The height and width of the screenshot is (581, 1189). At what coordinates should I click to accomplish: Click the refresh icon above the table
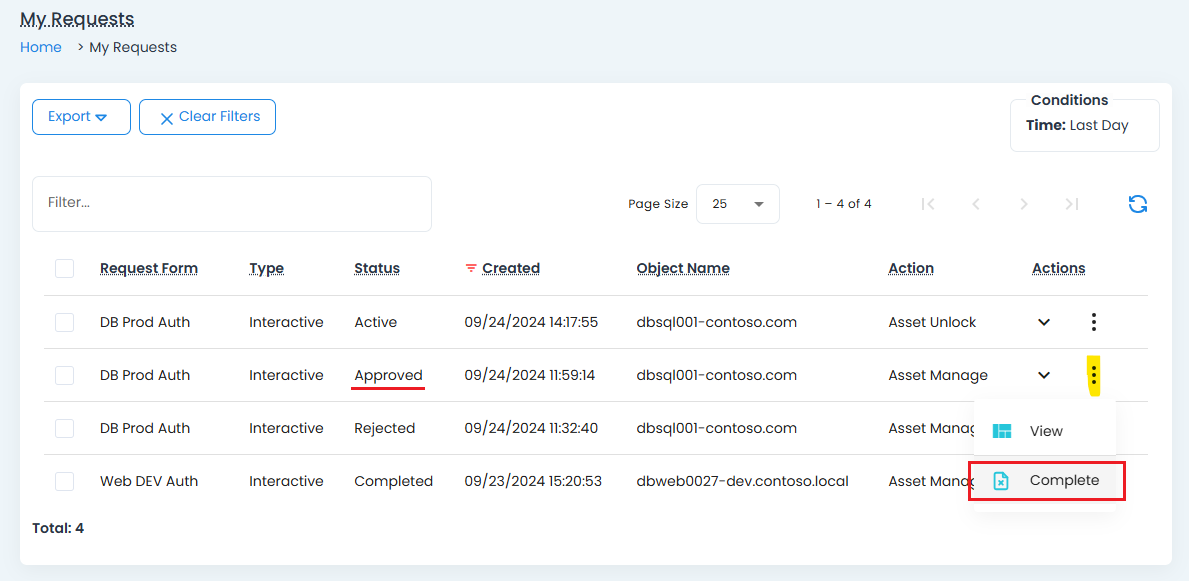1137,204
